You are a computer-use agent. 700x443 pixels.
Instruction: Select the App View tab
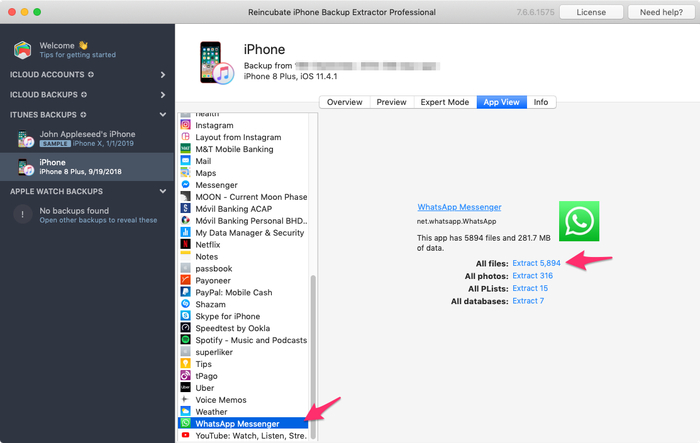[502, 102]
